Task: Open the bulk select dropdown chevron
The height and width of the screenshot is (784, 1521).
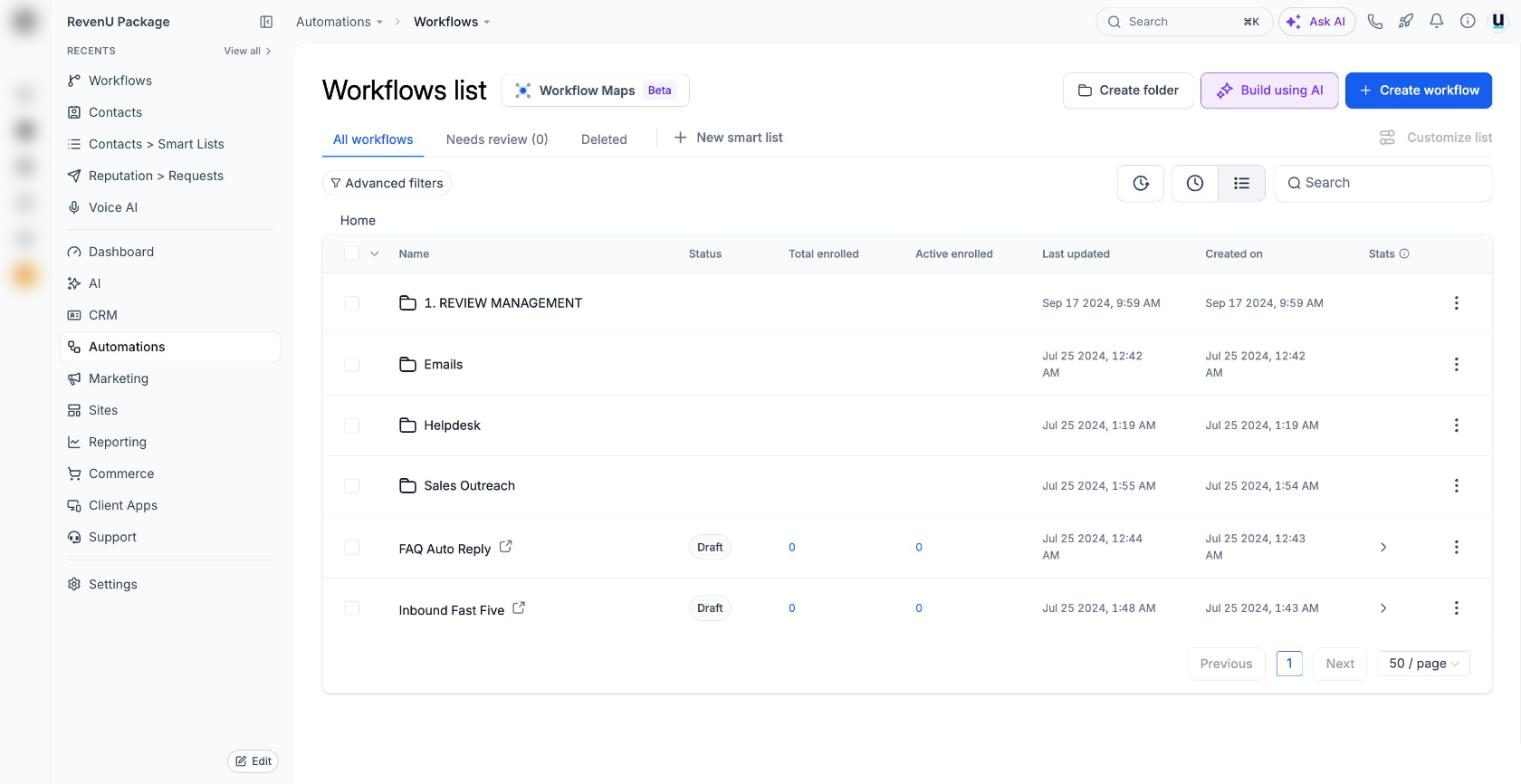Action: pos(375,254)
